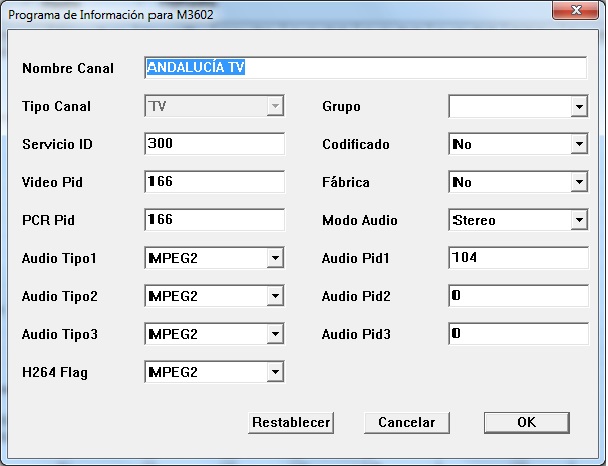This screenshot has height=466, width=608.
Task: Open the Codificado dropdown
Action: (x=518, y=144)
